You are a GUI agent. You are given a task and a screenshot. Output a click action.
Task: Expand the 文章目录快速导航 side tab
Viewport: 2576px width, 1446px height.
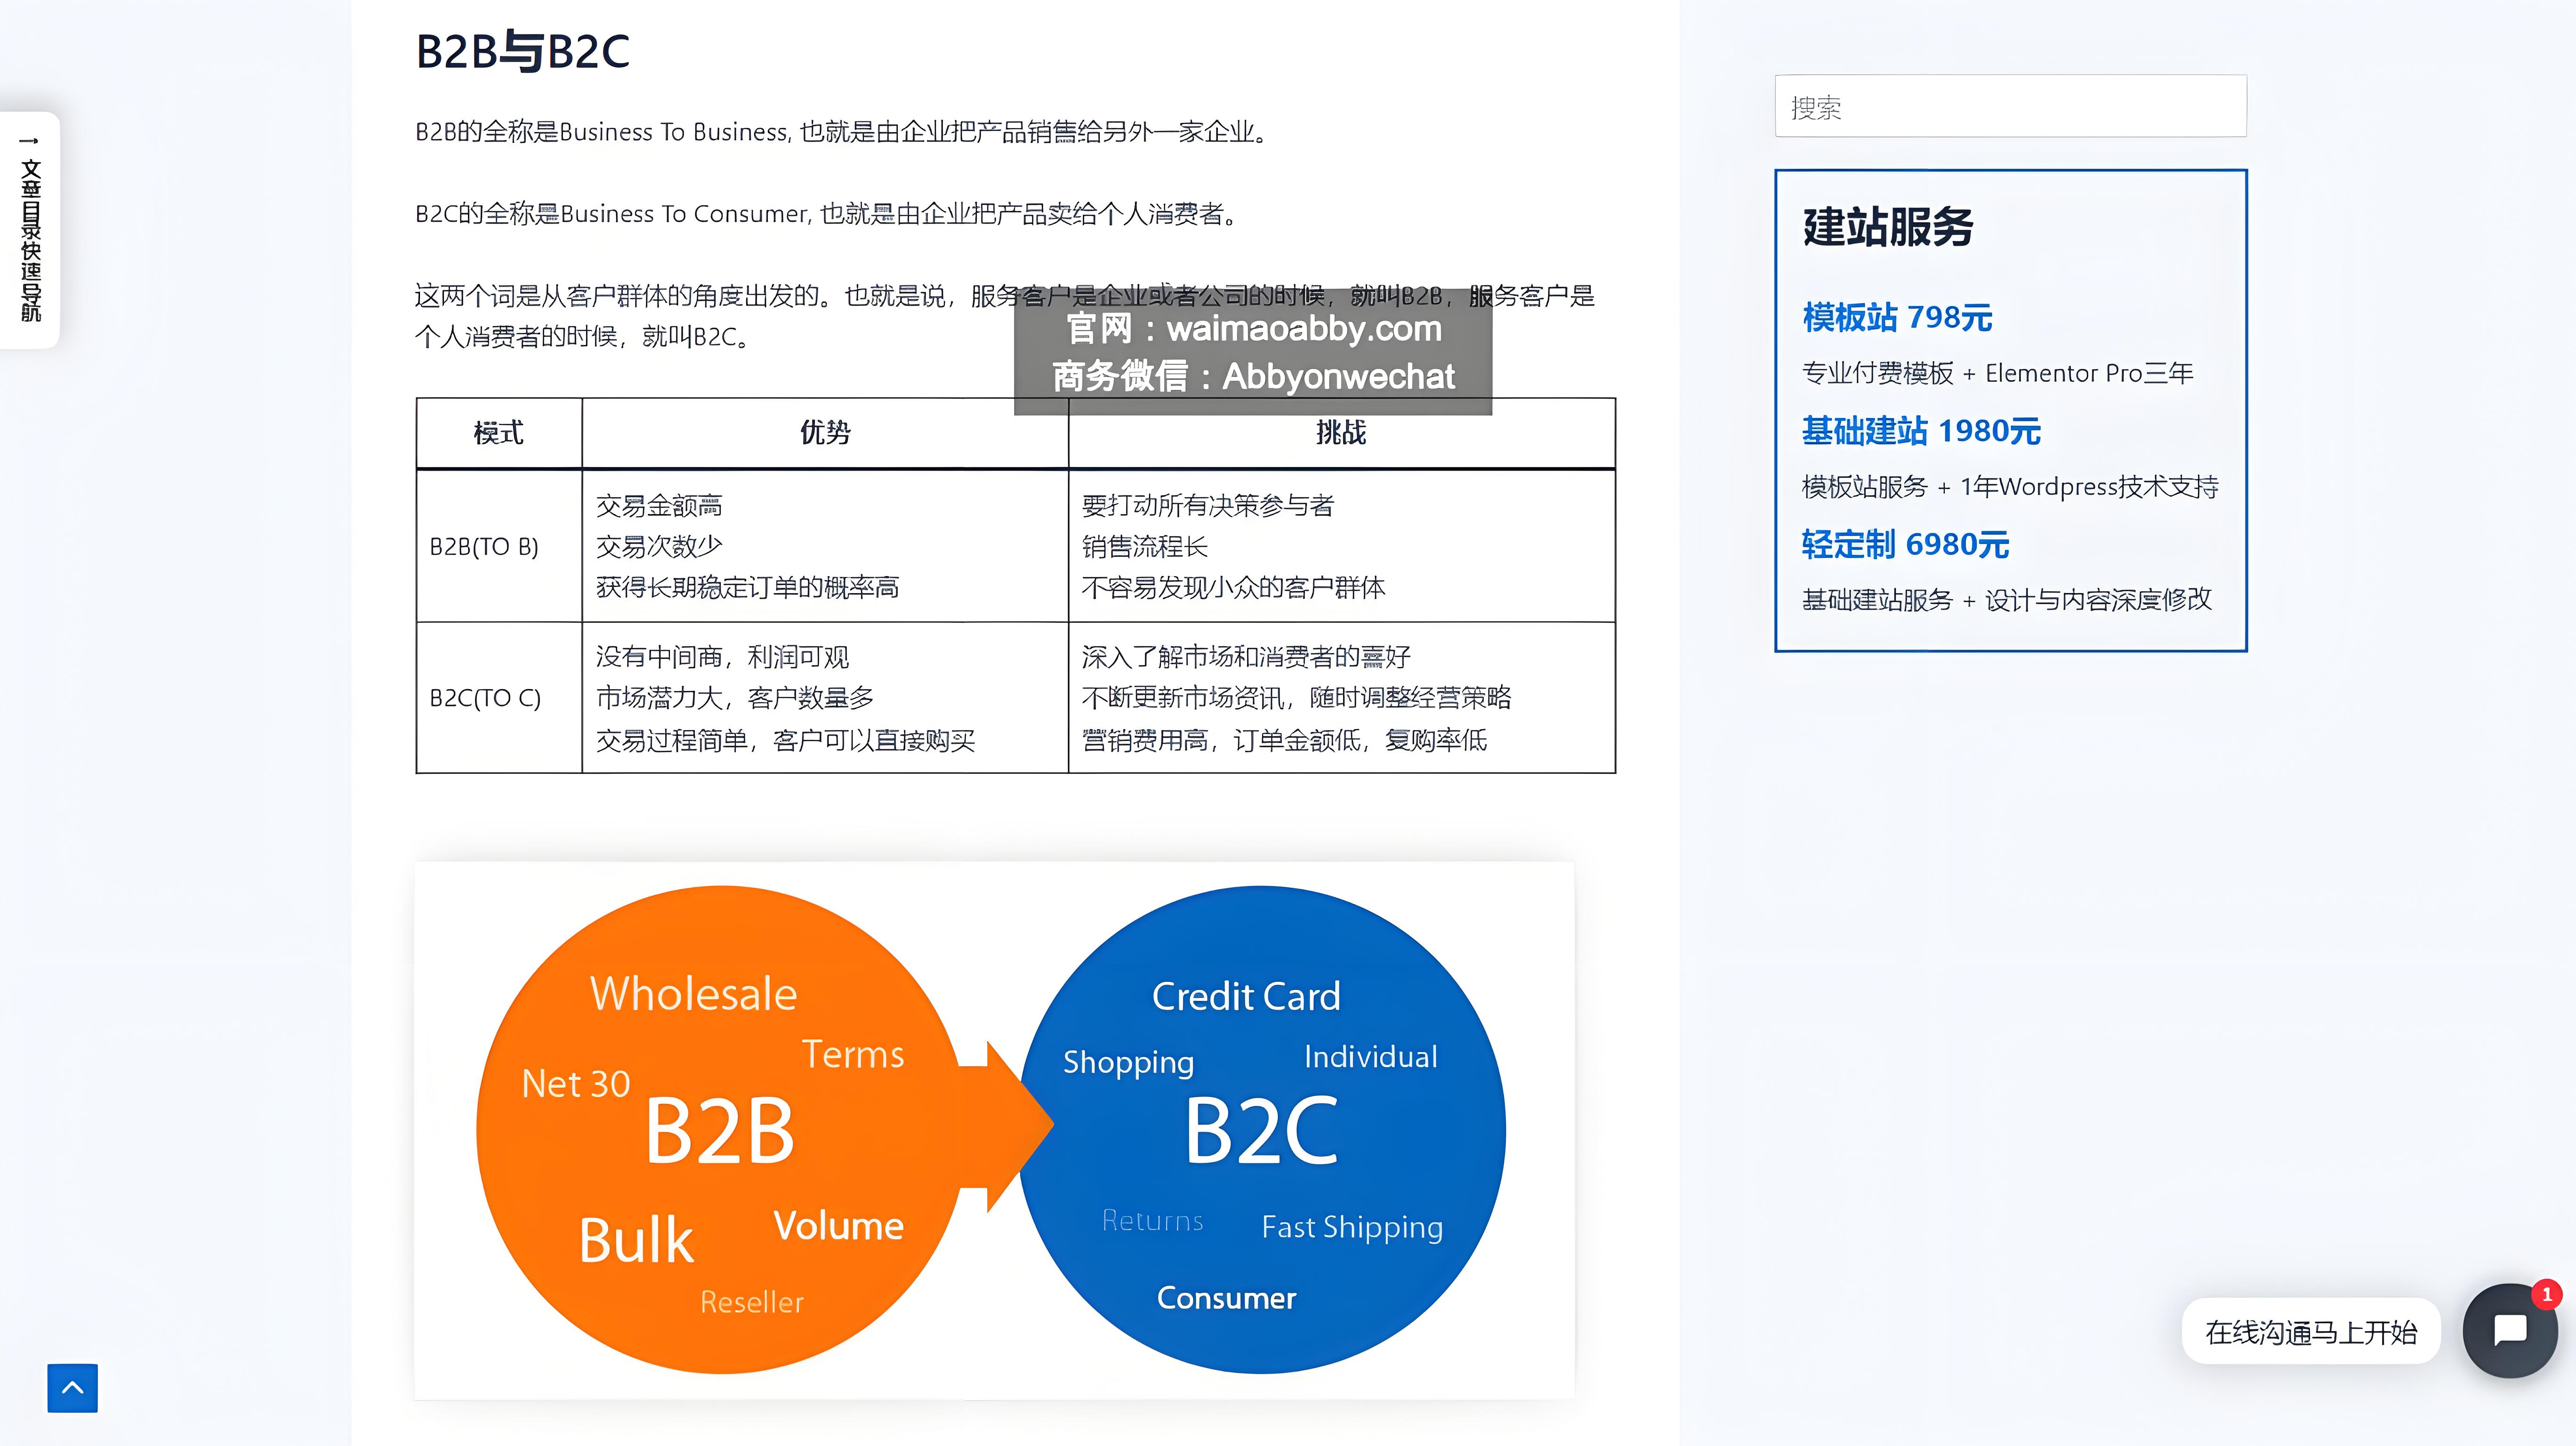pyautogui.click(x=30, y=230)
